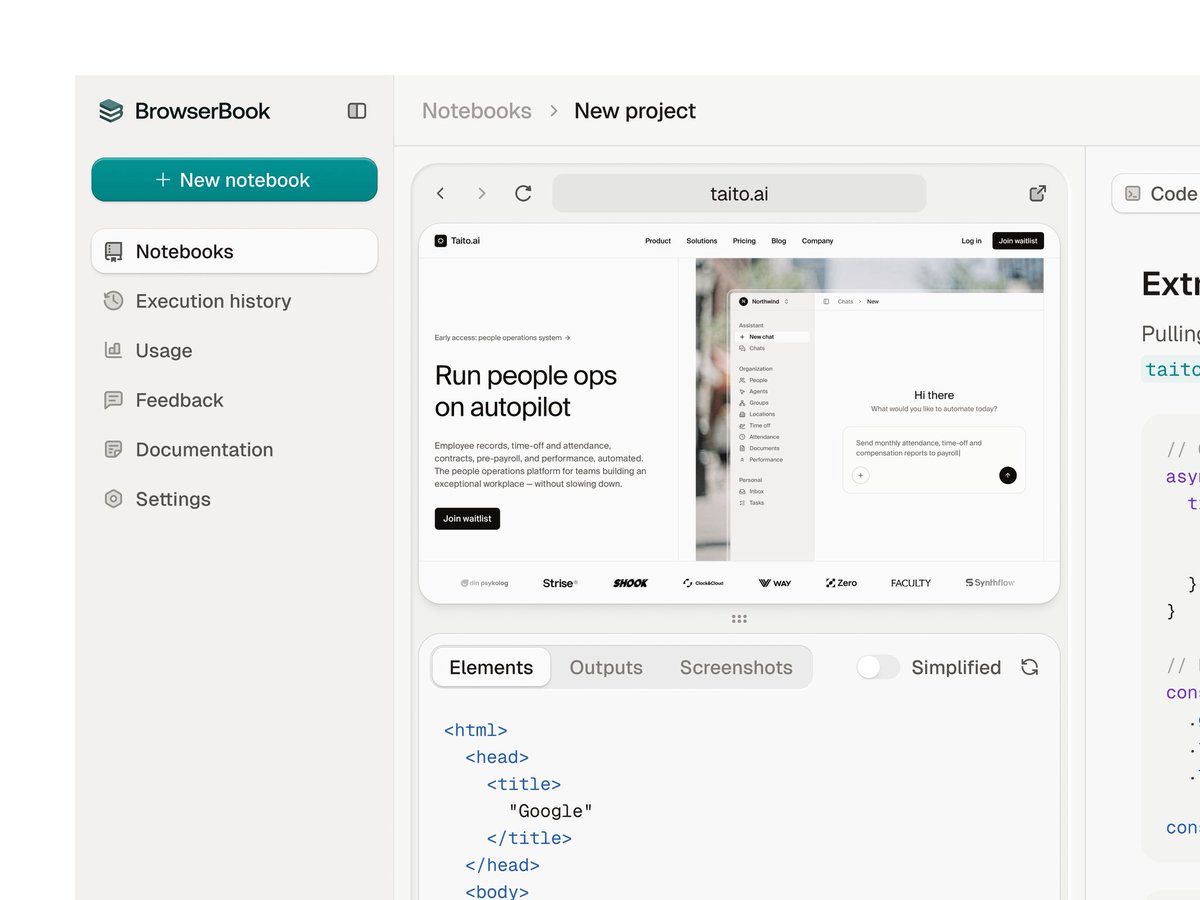Click the New project breadcrumb
This screenshot has height=900, width=1200.
(635, 111)
